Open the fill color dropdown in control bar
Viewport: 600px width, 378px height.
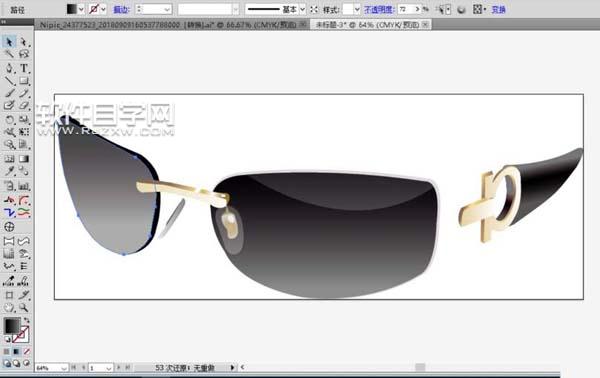[81, 9]
